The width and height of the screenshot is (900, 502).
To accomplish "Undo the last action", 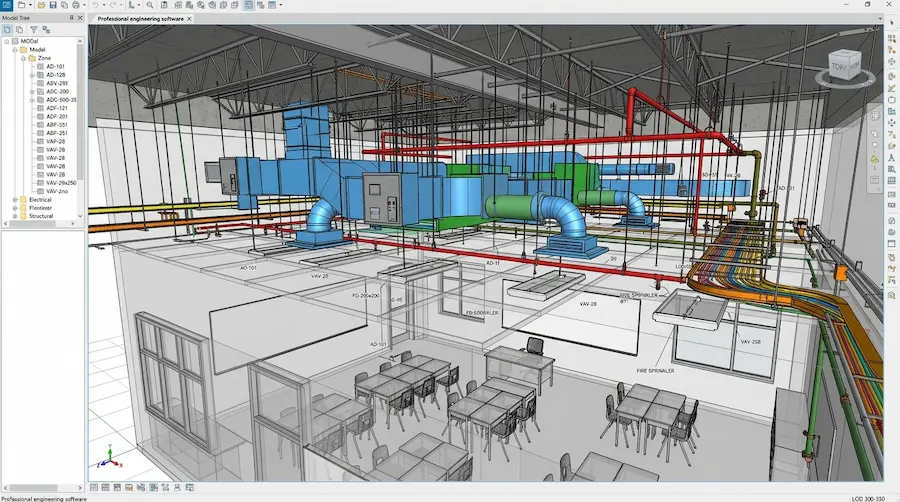I will (x=95, y=5).
